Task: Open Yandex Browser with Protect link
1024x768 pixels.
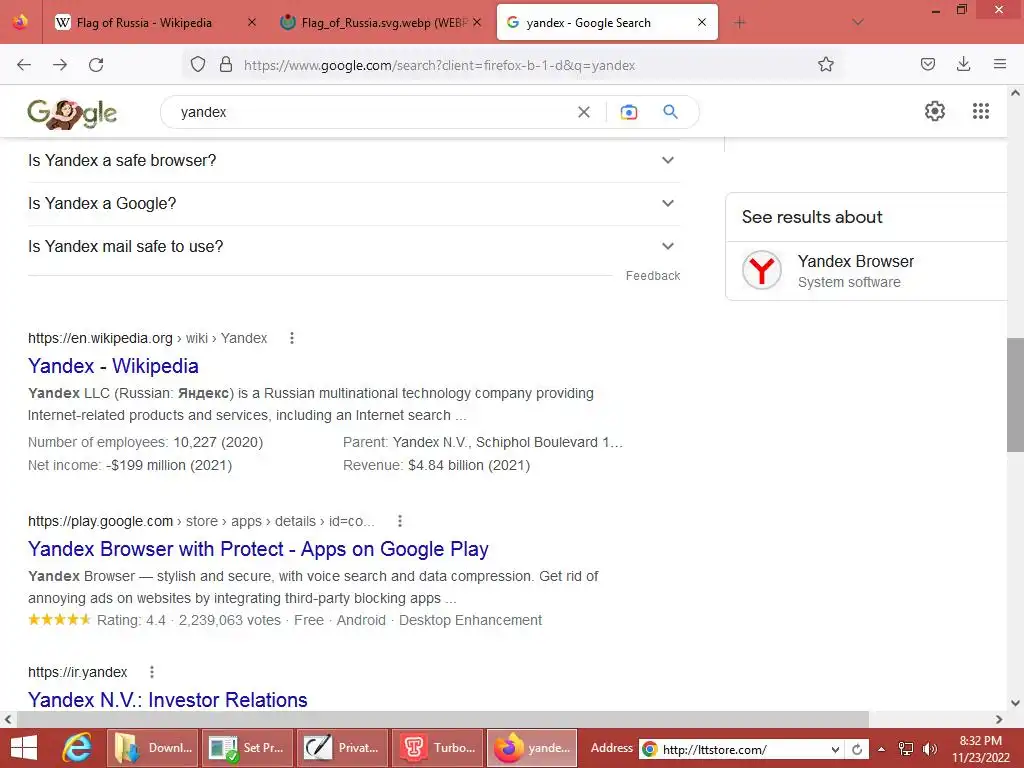Action: click(x=258, y=549)
